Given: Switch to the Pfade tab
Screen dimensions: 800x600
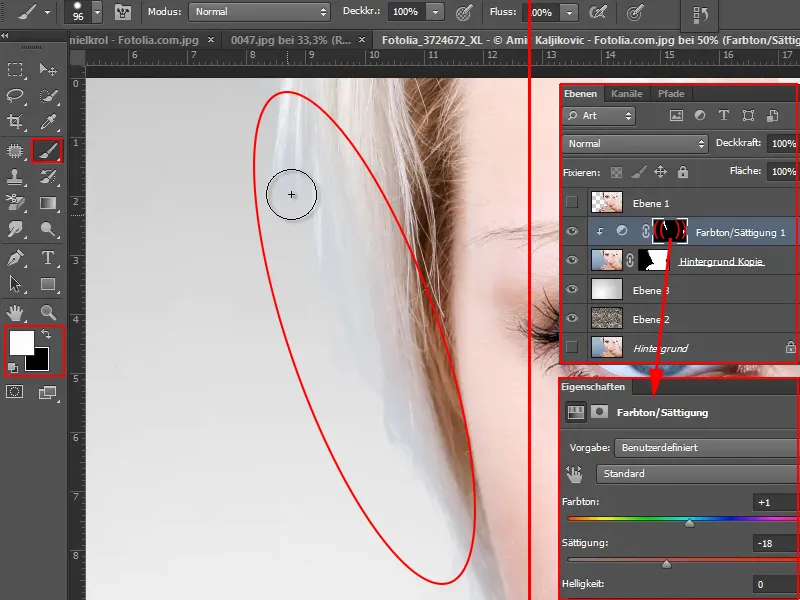Looking at the screenshot, I should pos(671,94).
